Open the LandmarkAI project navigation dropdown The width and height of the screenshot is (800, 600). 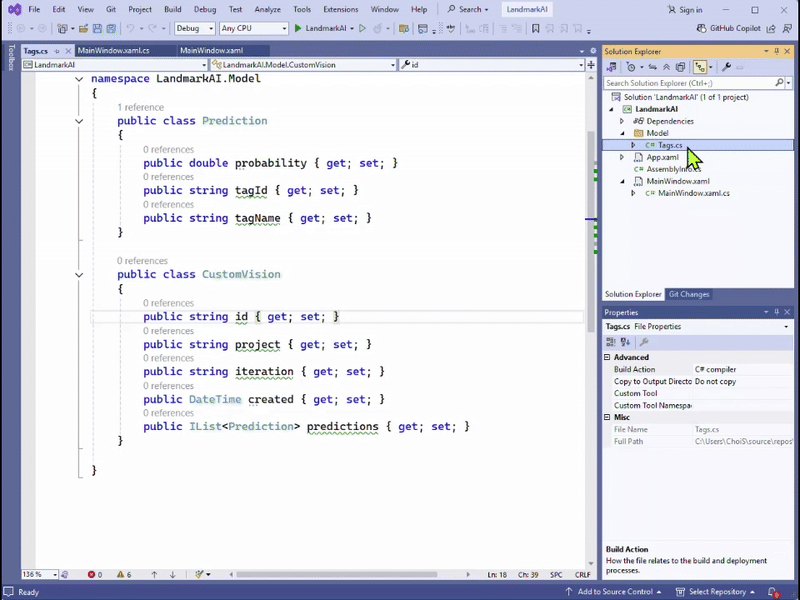115,65
